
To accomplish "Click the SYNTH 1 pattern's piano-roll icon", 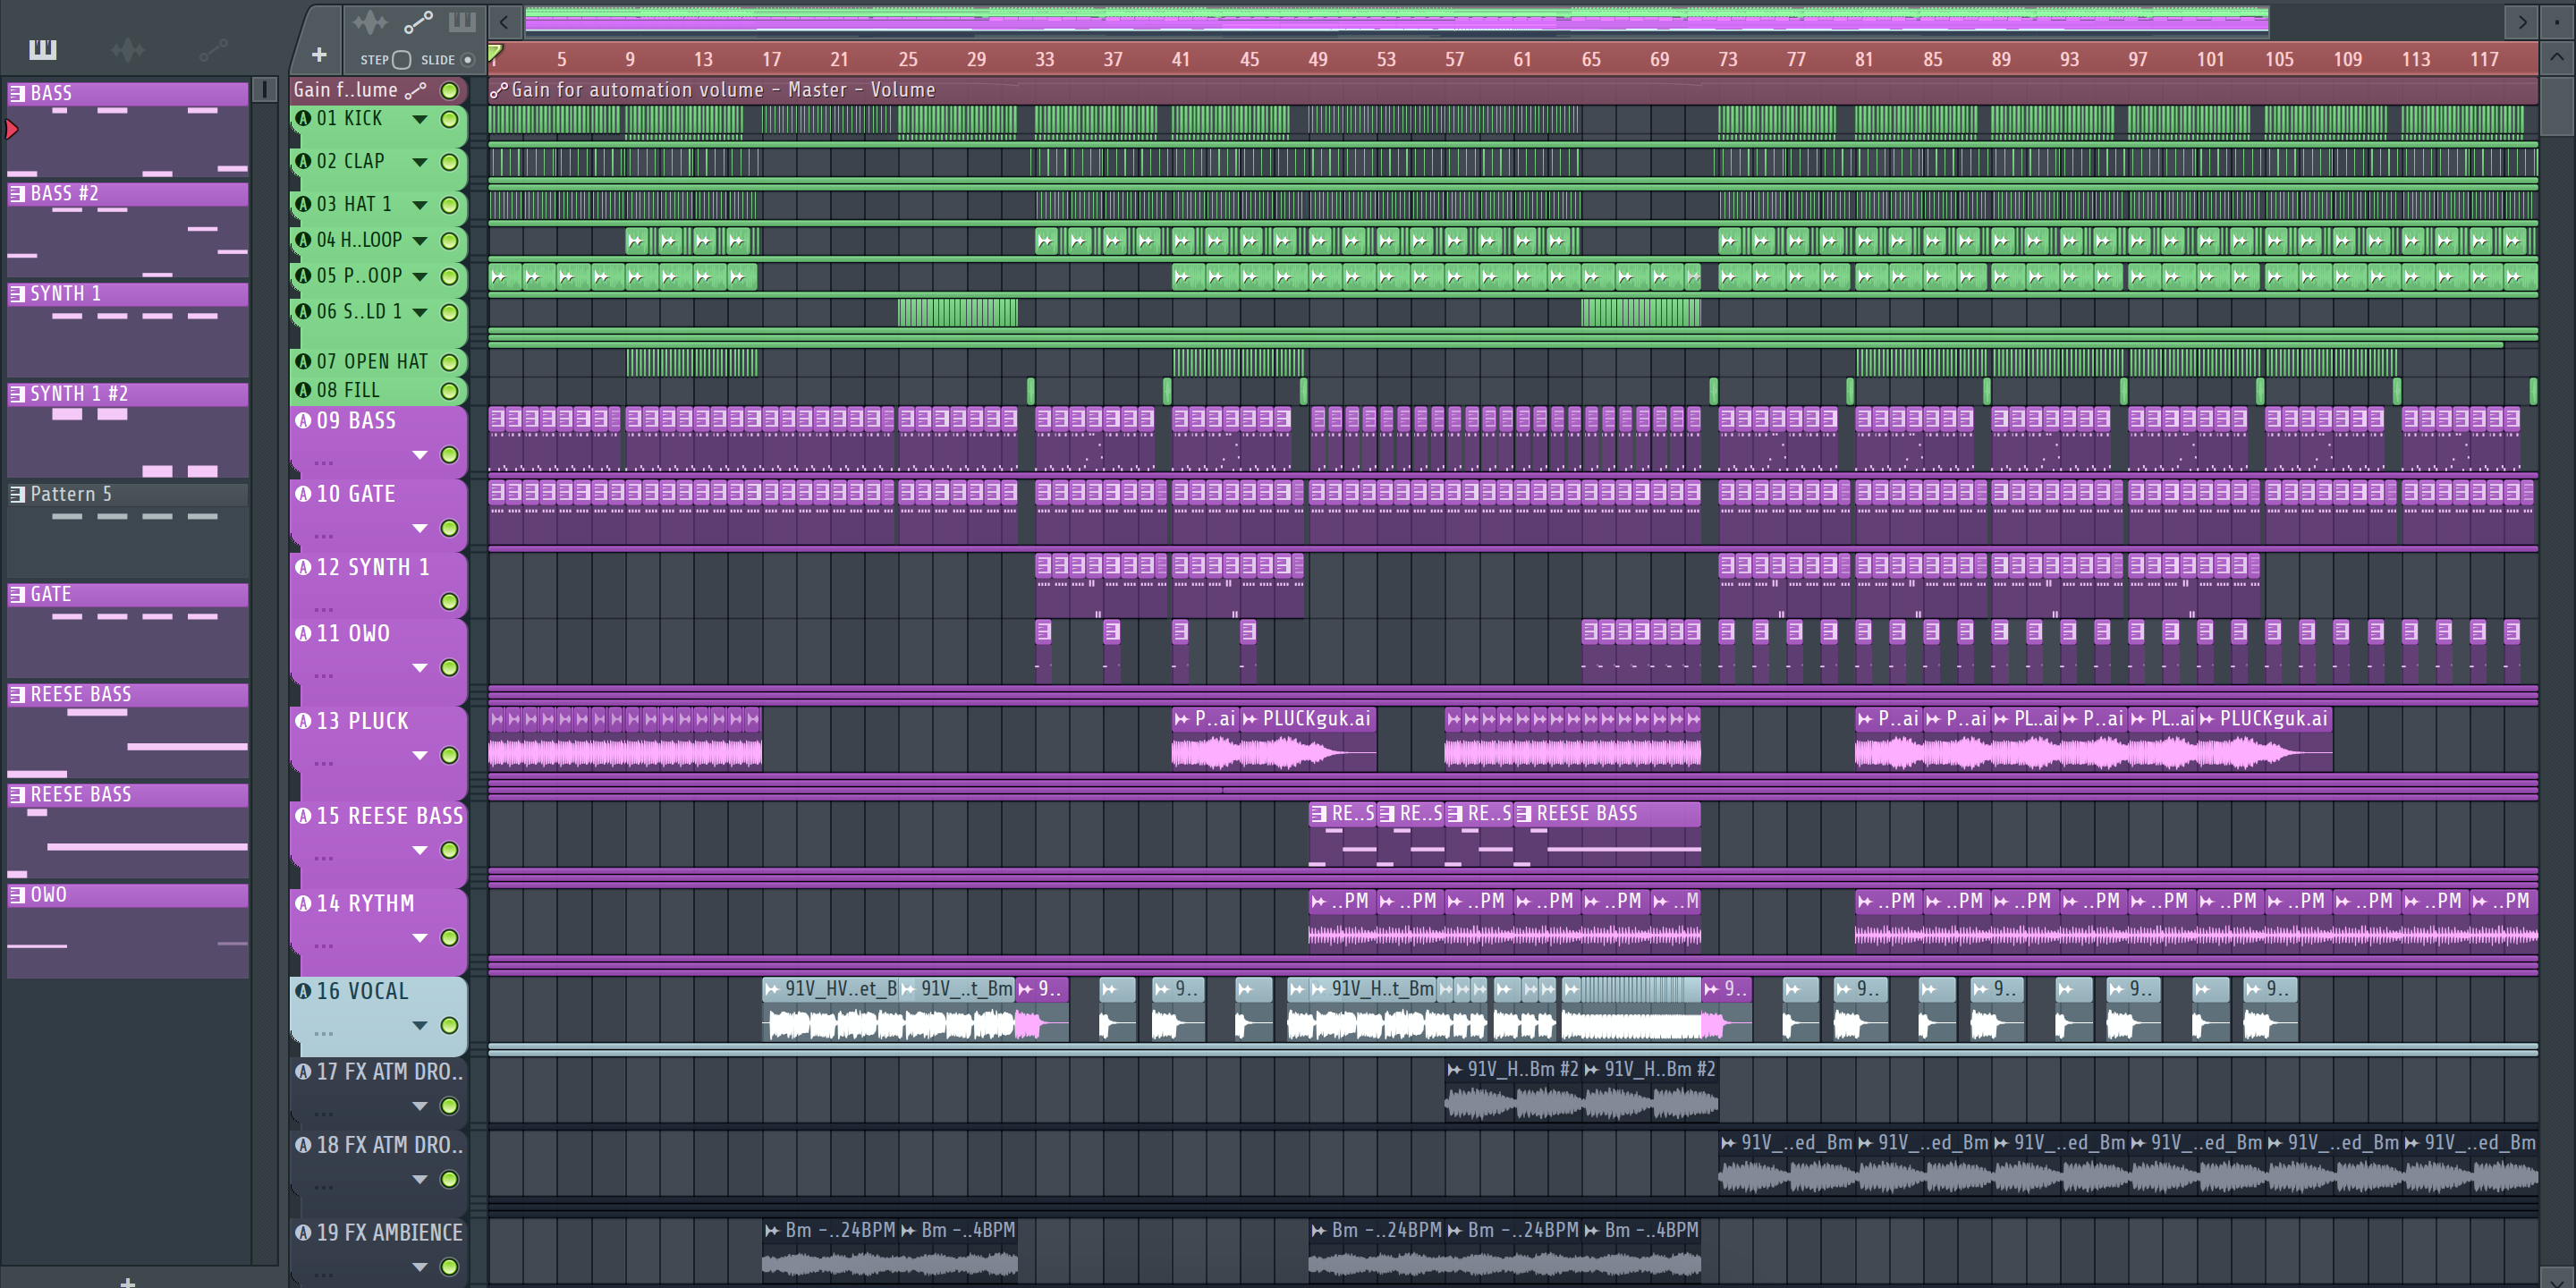I will point(17,294).
